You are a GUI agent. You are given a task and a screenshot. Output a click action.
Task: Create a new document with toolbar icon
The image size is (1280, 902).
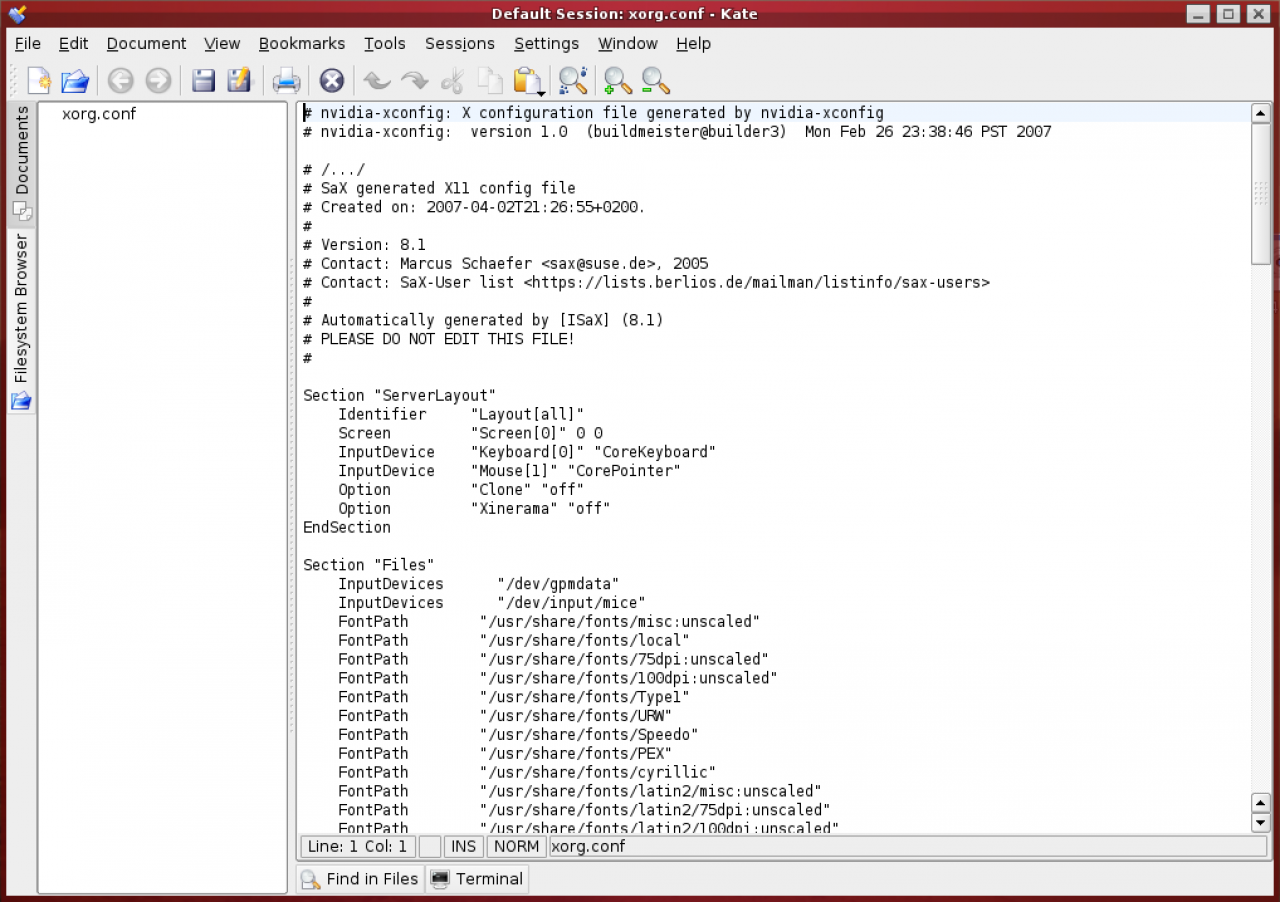(38, 80)
